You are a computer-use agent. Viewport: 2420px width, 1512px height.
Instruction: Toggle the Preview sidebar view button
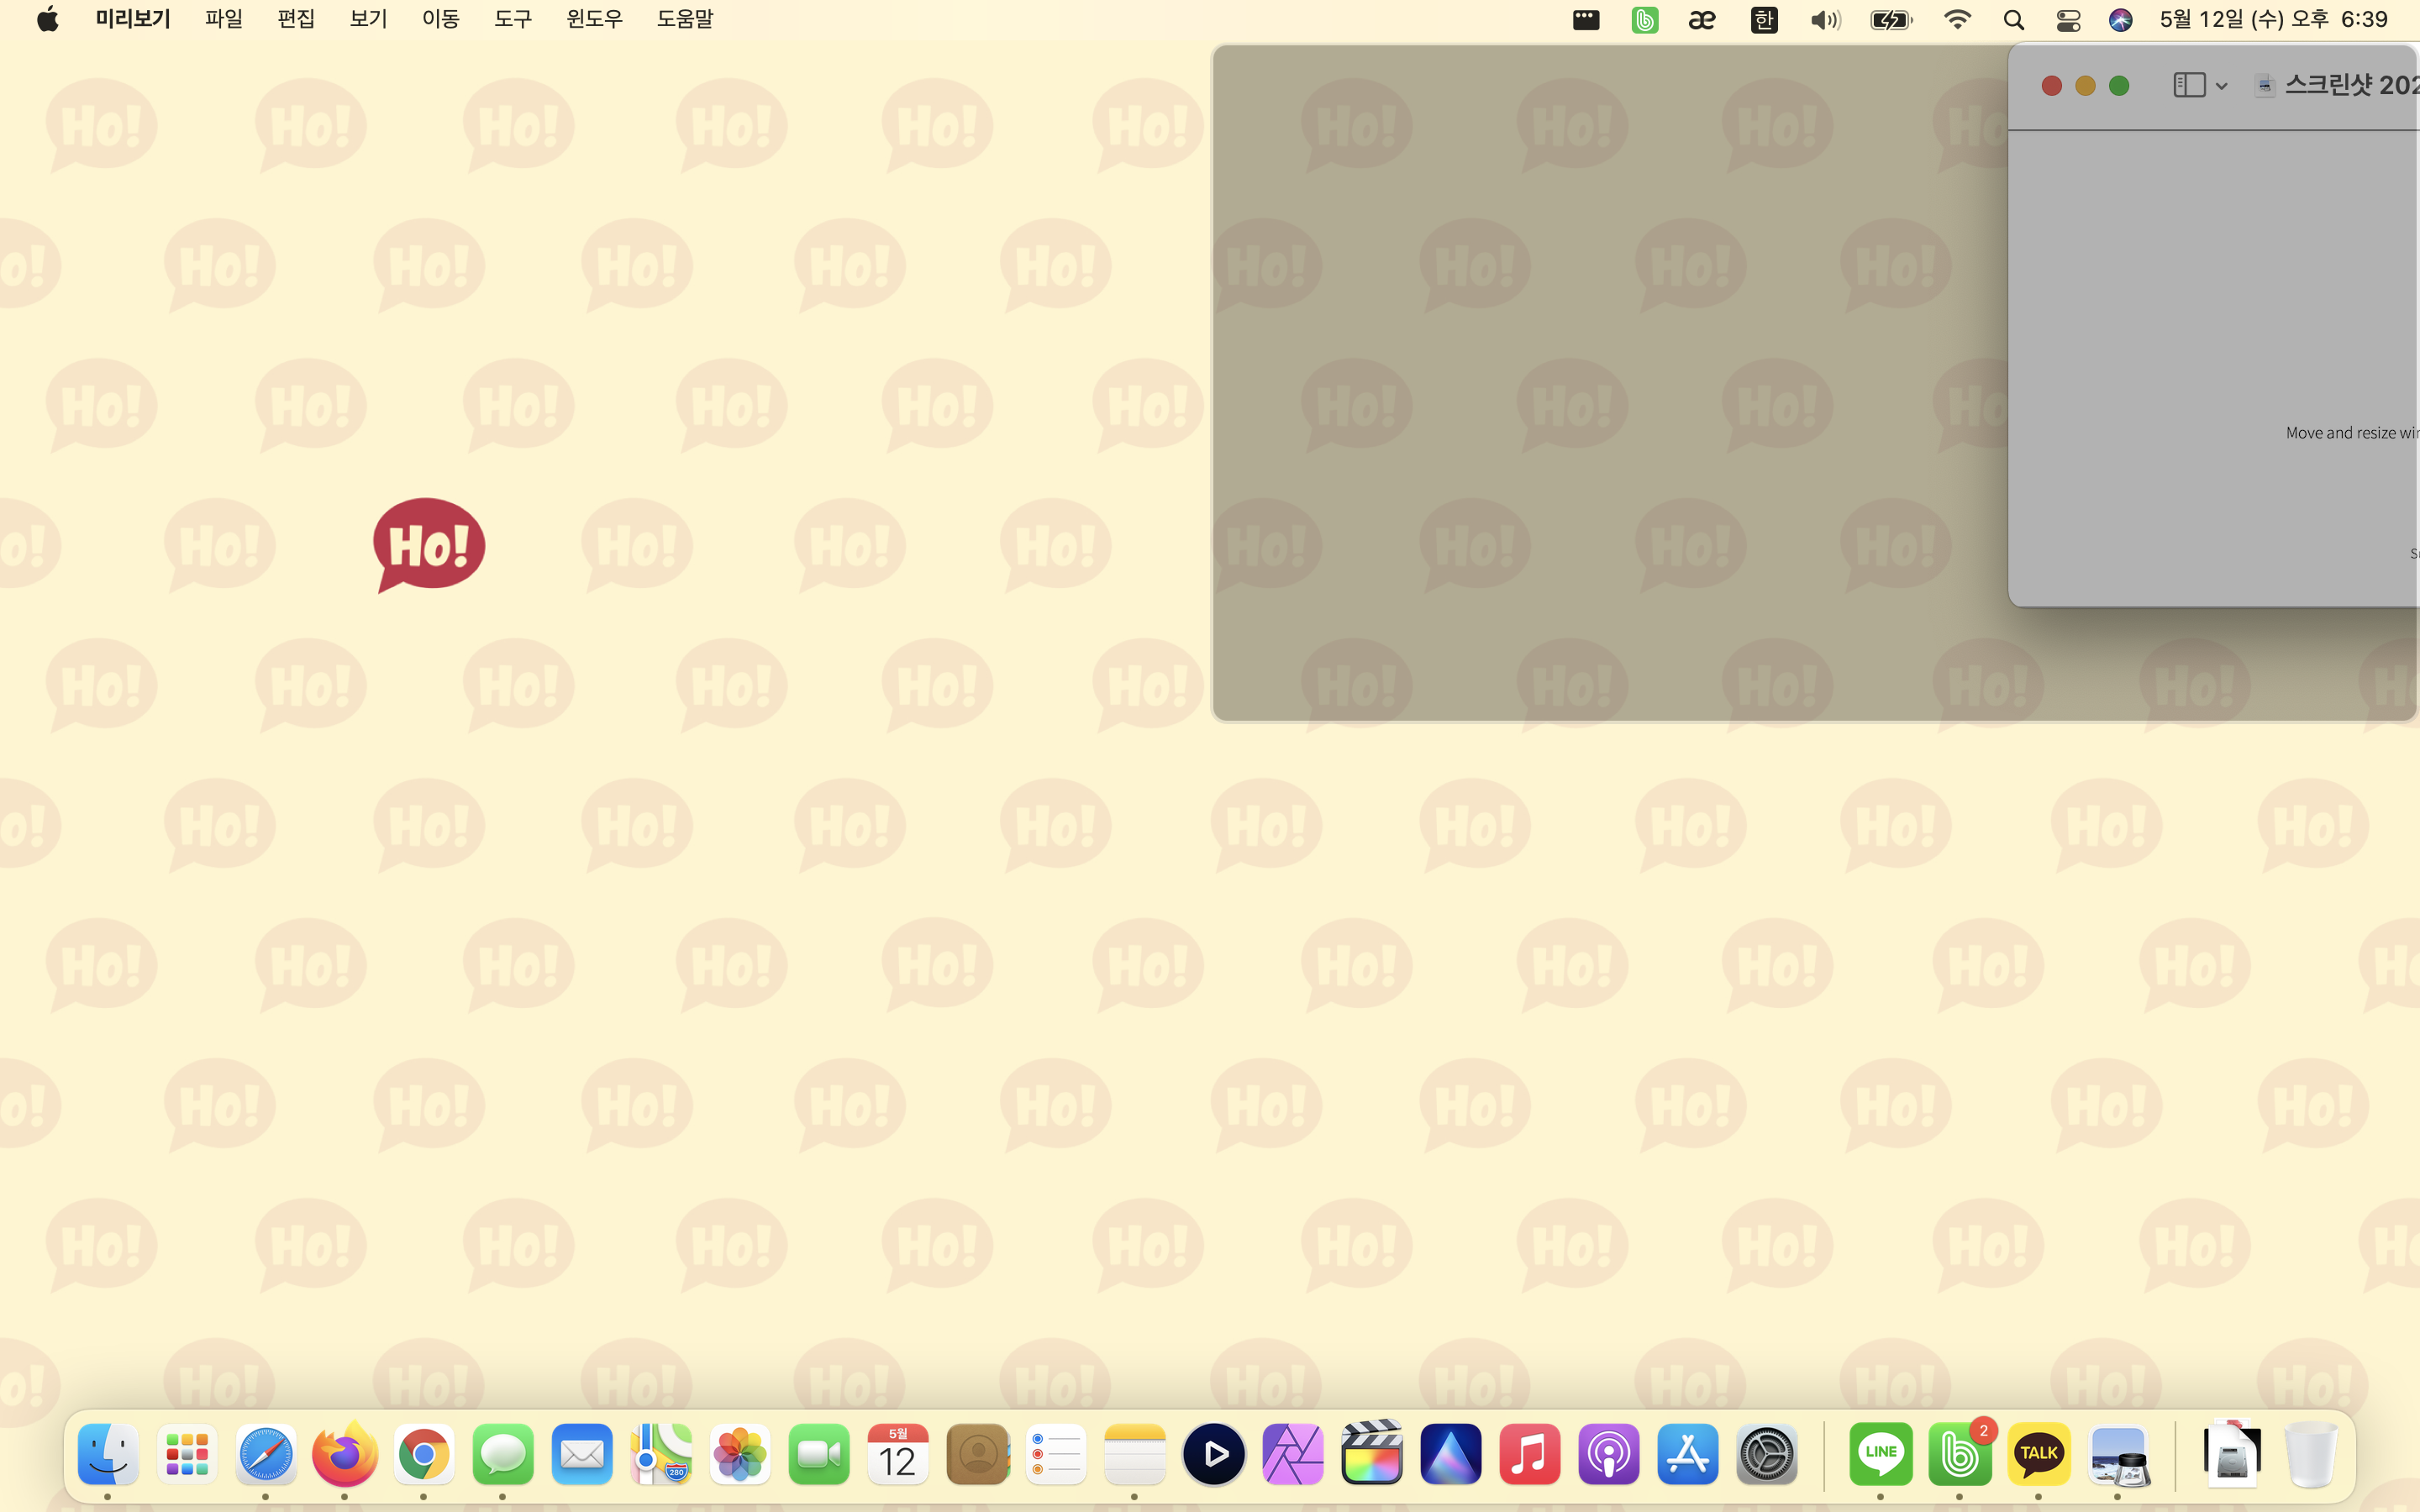pos(2188,85)
